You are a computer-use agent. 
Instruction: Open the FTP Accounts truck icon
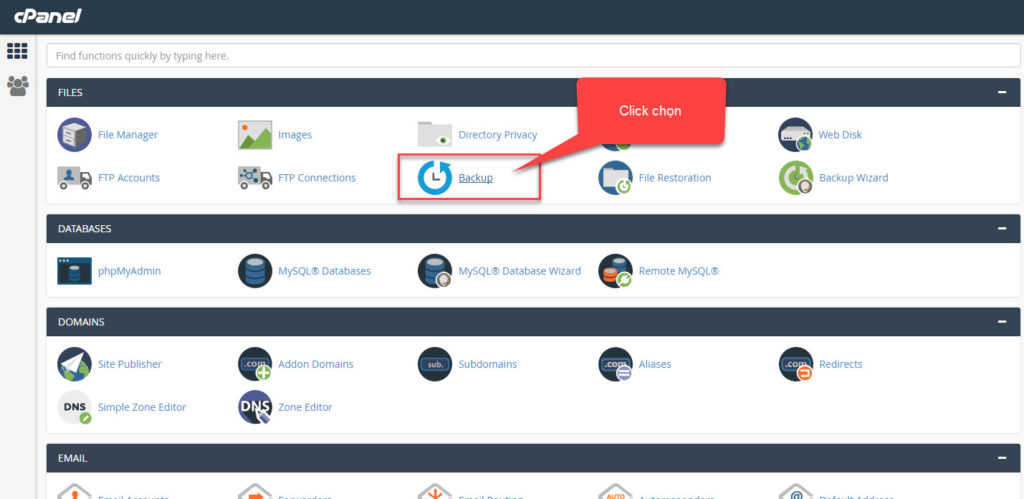click(74, 178)
